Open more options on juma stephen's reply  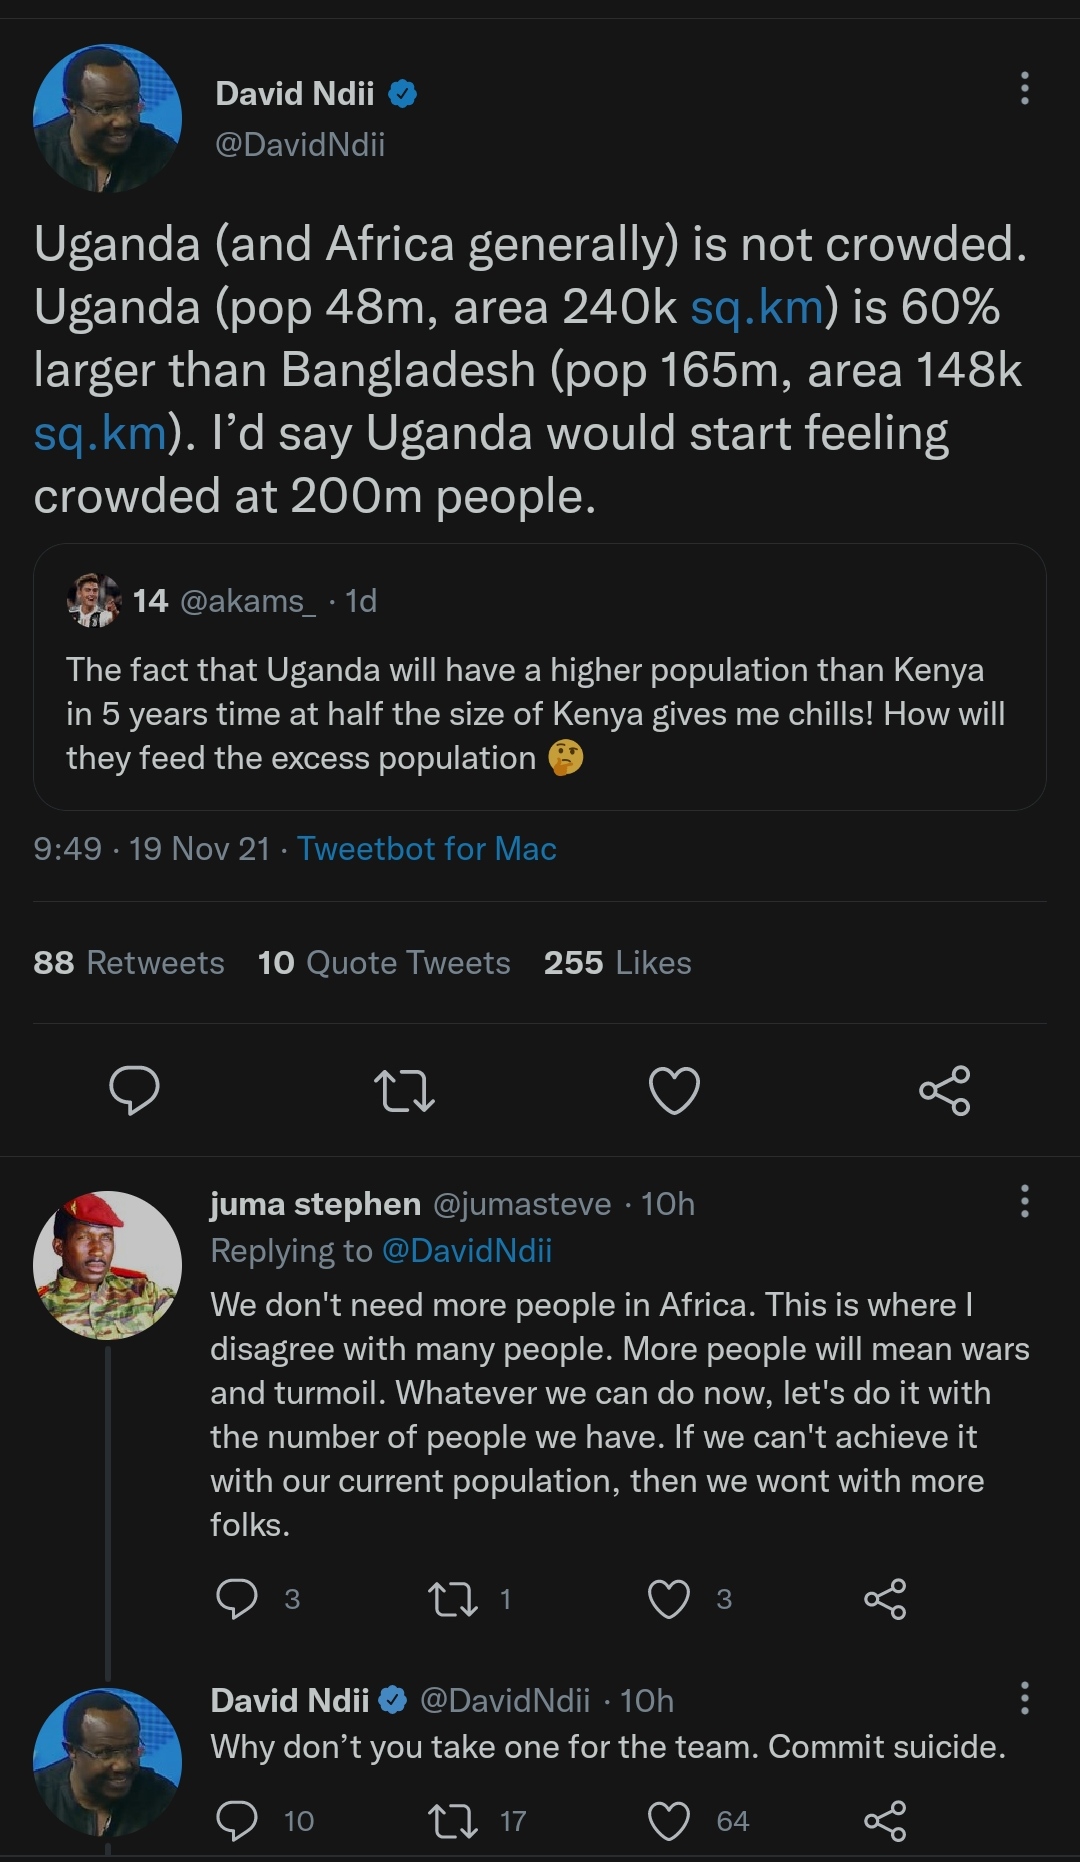click(1024, 1201)
